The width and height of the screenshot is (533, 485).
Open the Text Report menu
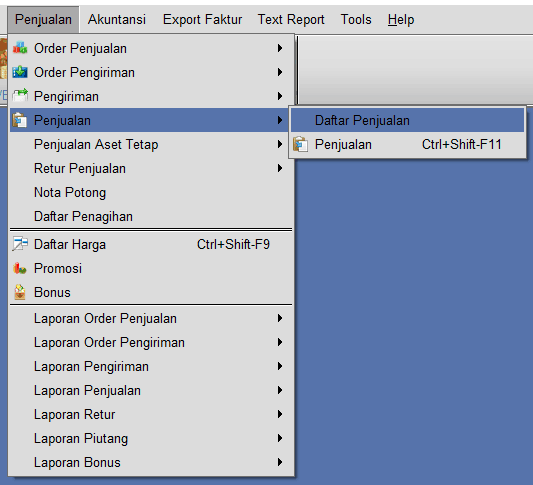coord(291,19)
